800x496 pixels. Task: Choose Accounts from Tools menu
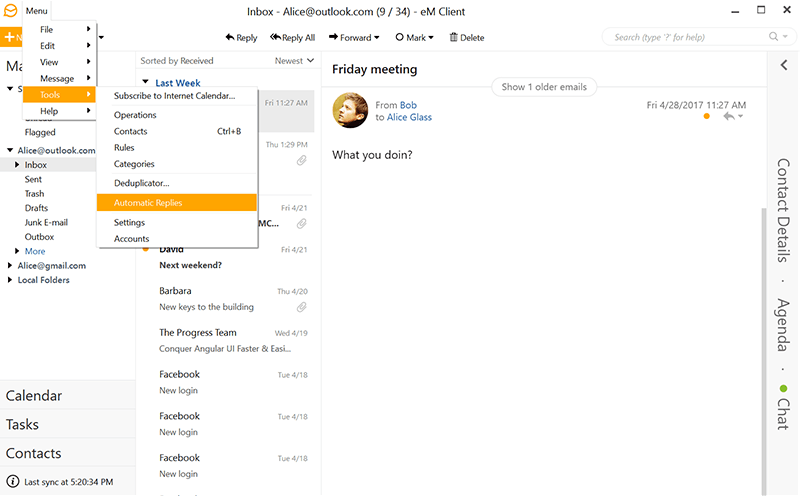(x=177, y=239)
